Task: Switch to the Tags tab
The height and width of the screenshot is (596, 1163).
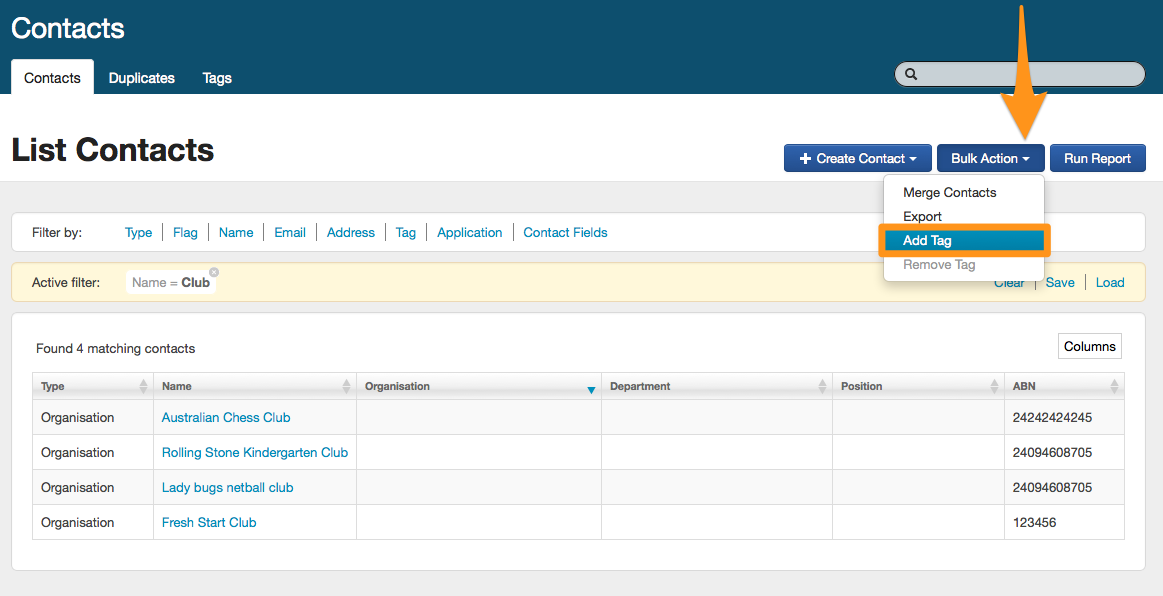Action: pos(217,78)
